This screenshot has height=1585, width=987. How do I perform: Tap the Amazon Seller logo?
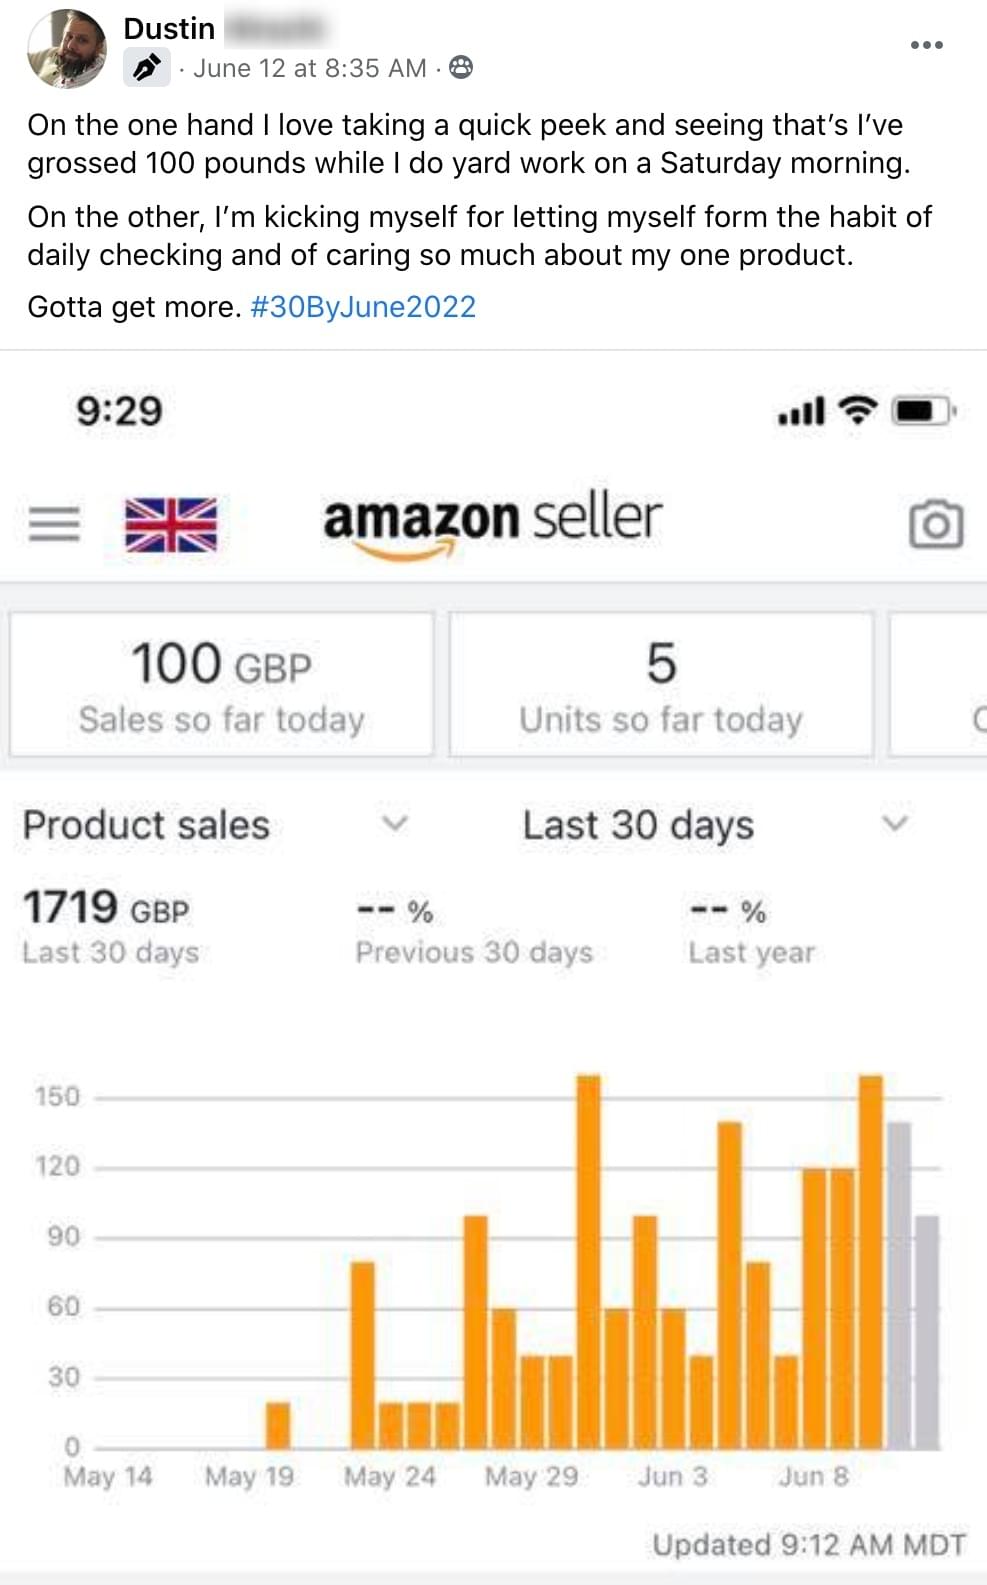(x=492, y=521)
